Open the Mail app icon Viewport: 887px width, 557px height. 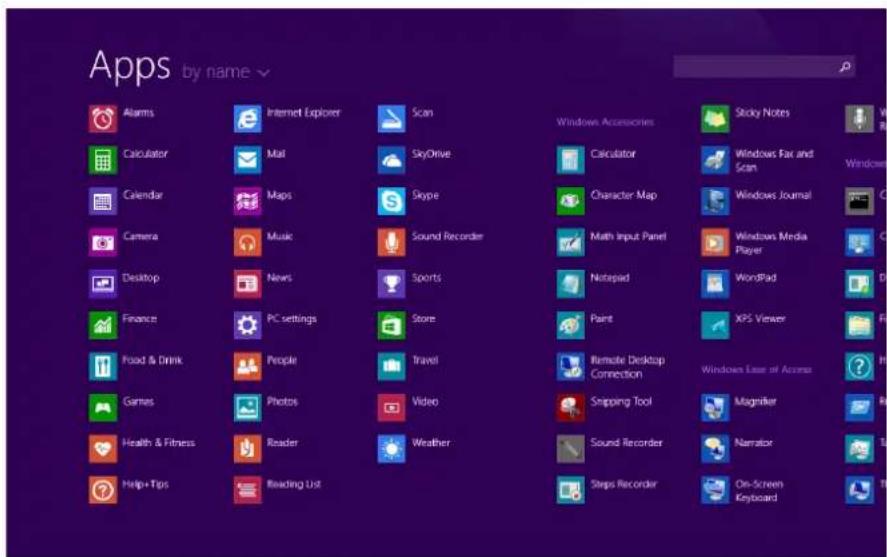[248, 160]
